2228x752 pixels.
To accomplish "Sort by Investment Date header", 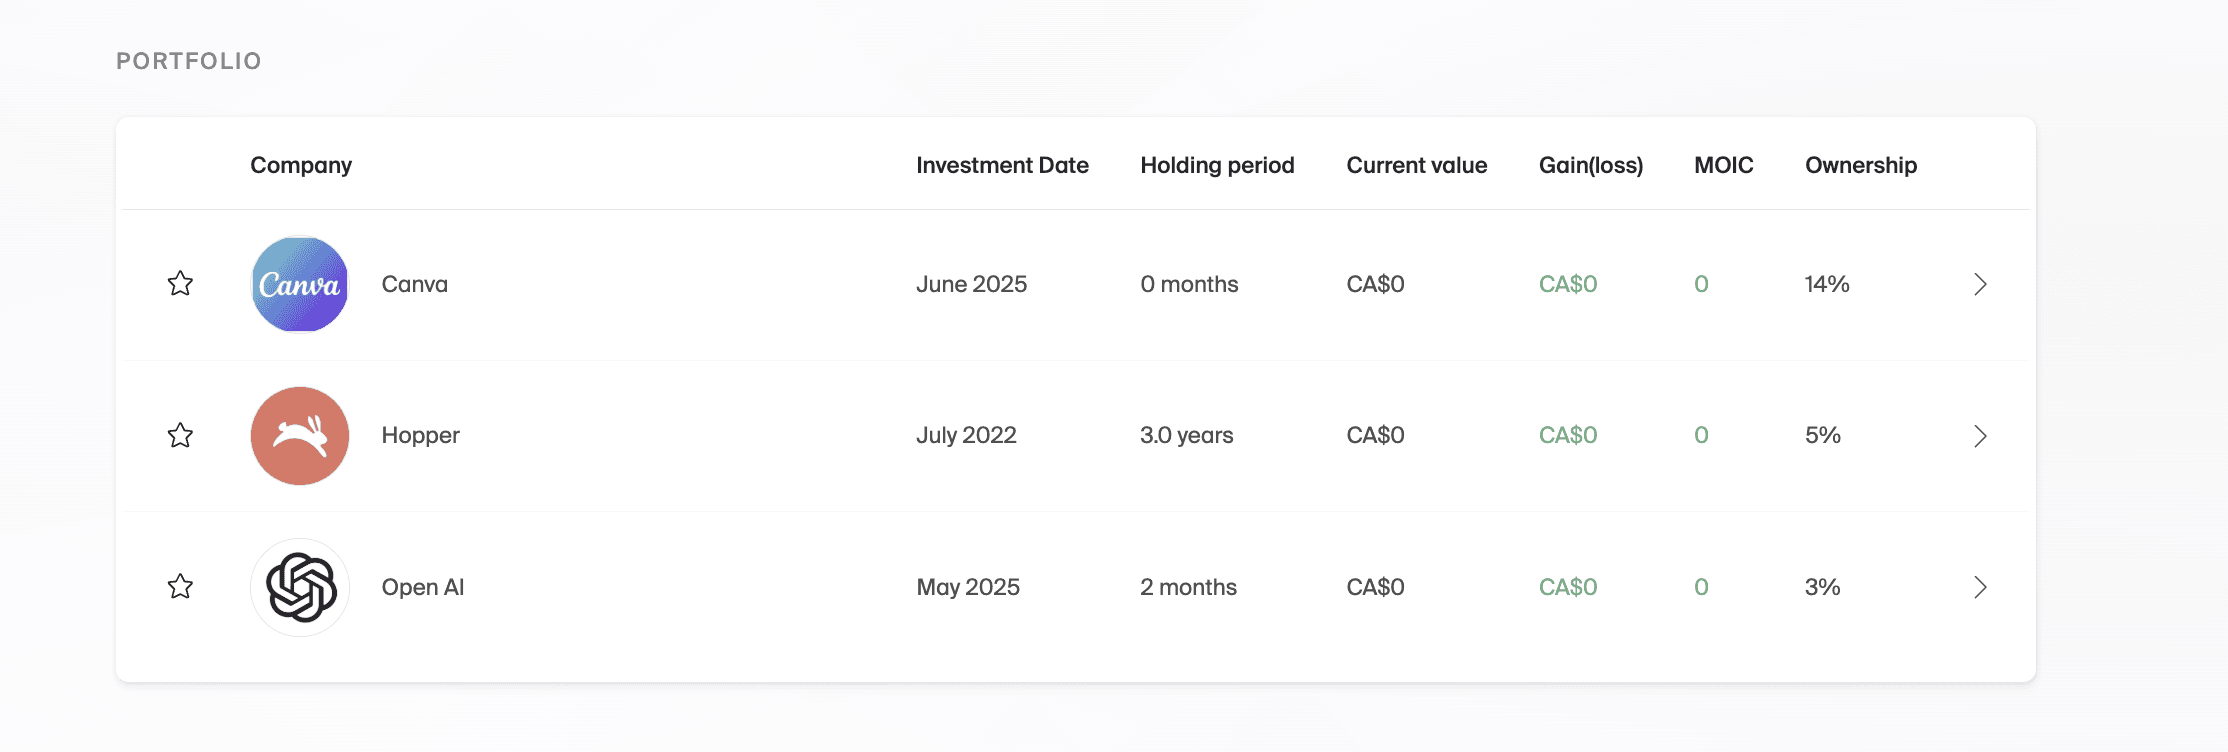I will (x=1002, y=165).
